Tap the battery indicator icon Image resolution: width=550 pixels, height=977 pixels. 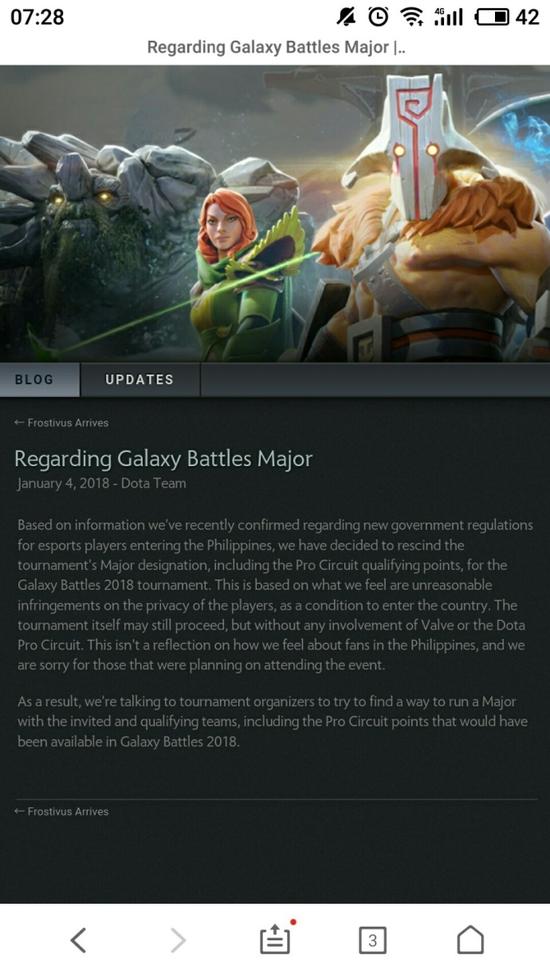click(x=491, y=17)
